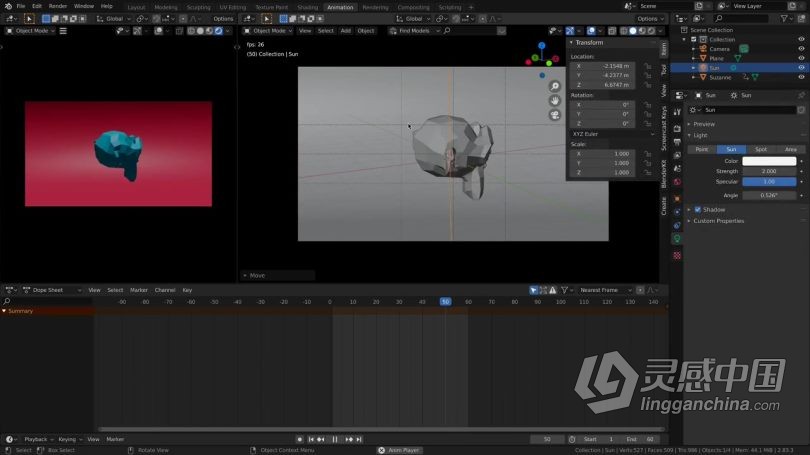Toggle visibility eye for Camera

(801, 49)
